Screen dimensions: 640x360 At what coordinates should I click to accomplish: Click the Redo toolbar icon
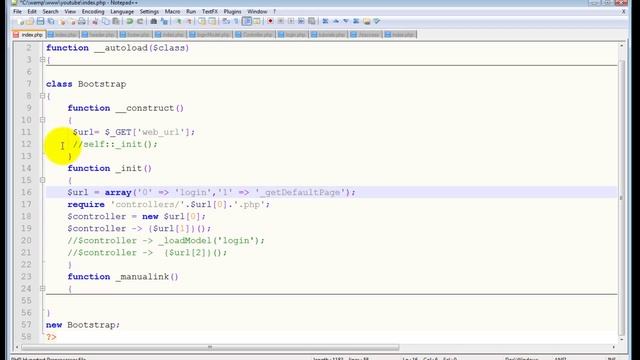140,21
